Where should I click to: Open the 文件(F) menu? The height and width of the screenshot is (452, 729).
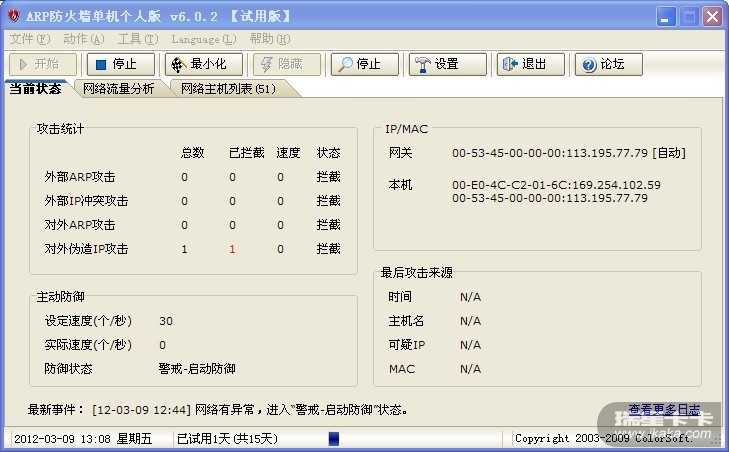tap(30, 39)
